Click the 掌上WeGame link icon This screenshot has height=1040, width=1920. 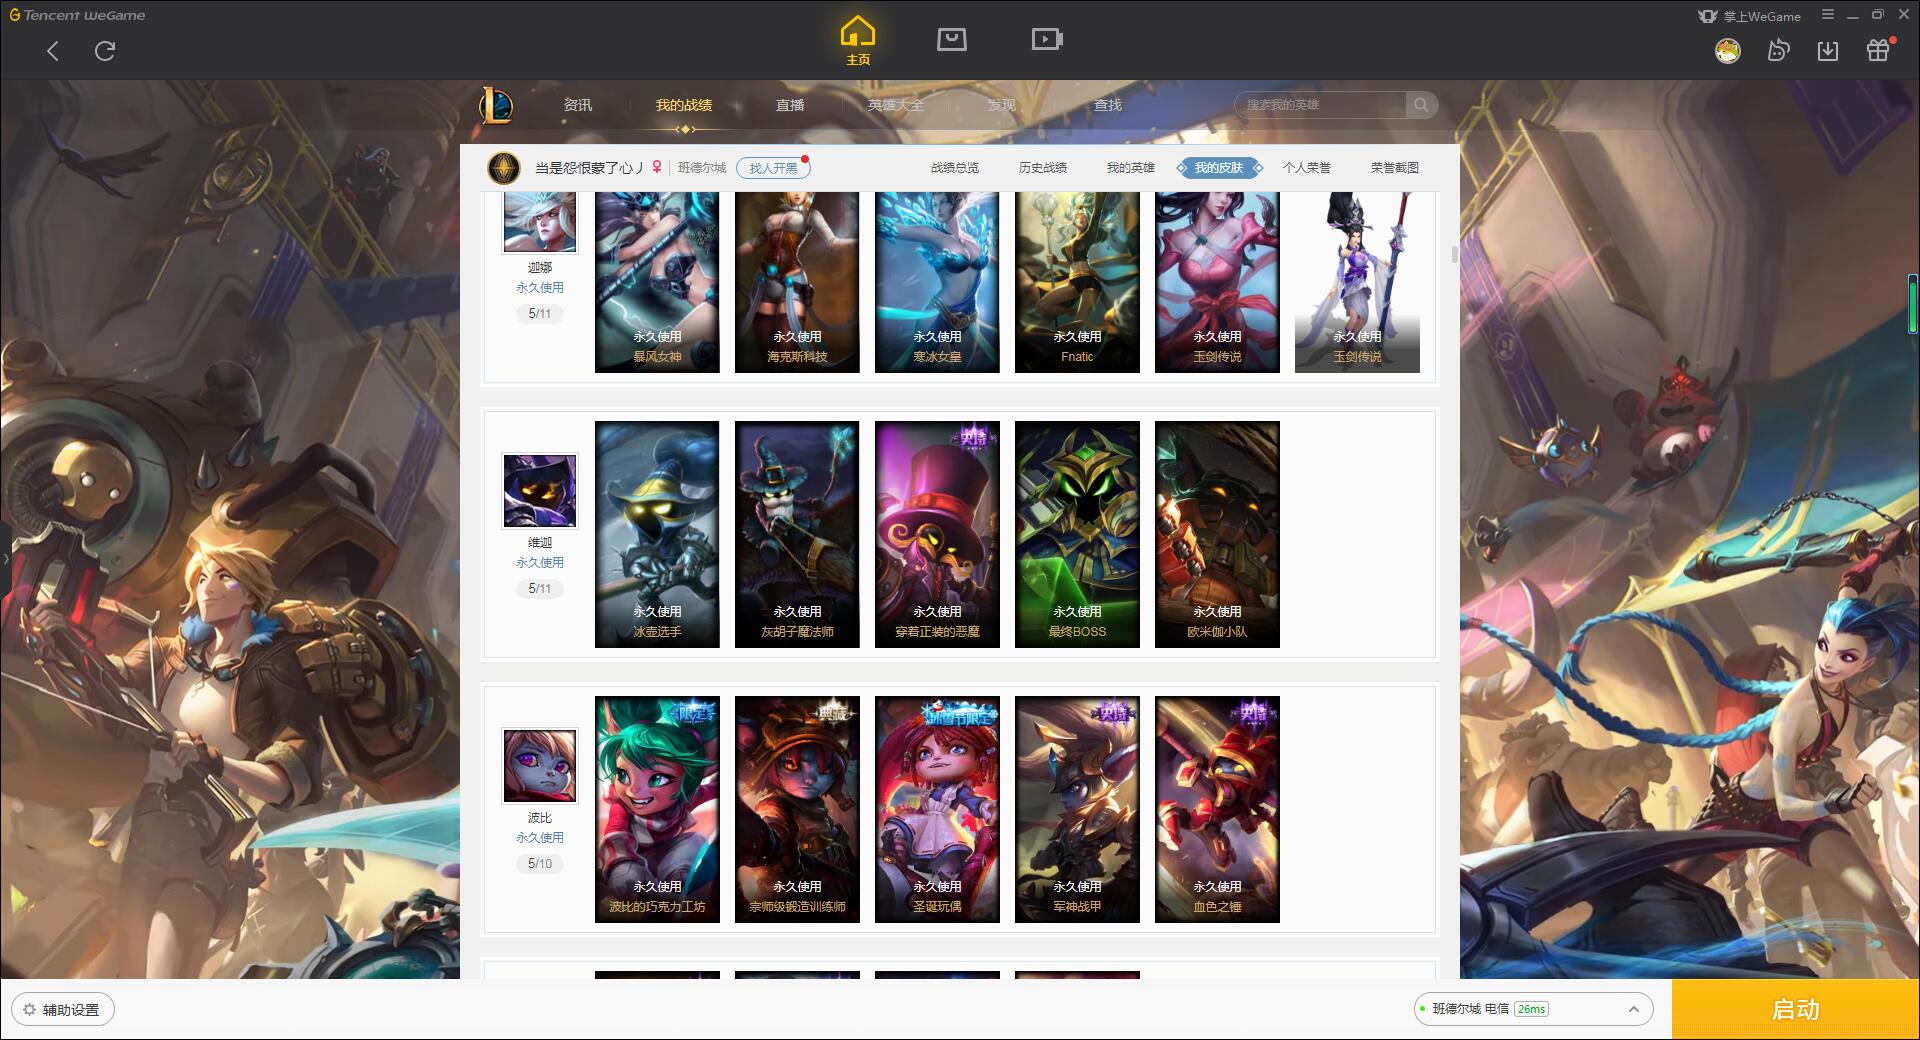pyautogui.click(x=1749, y=16)
